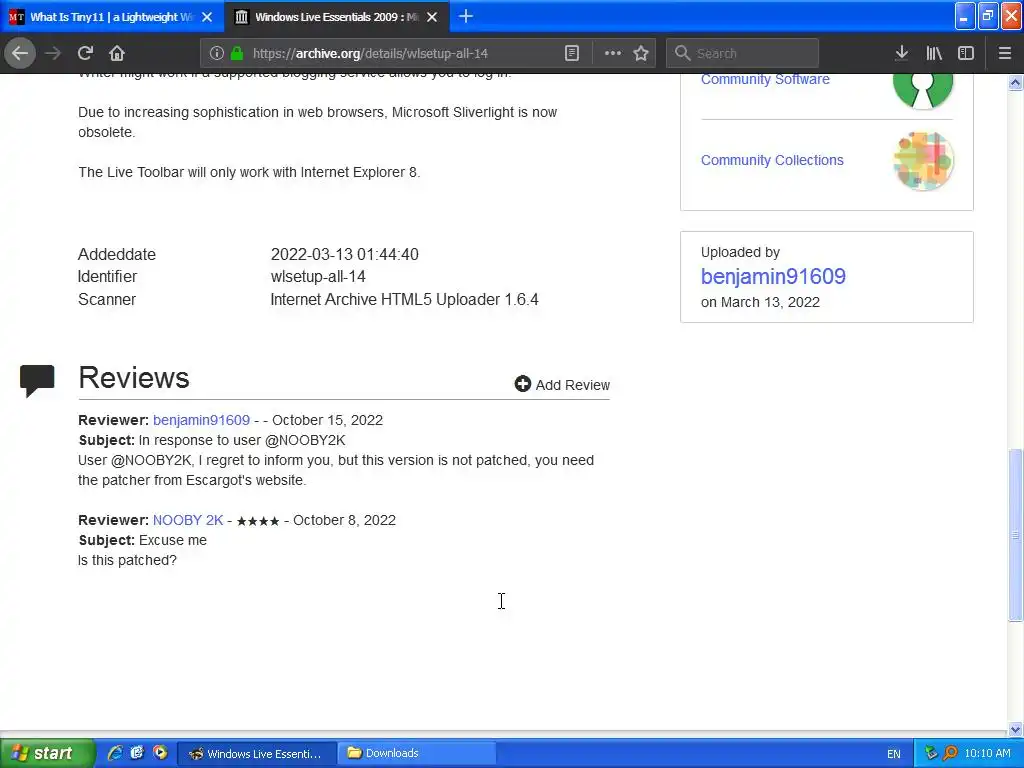The height and width of the screenshot is (768, 1024).
Task: Open the Firefox hamburger menu
Action: click(x=1004, y=53)
